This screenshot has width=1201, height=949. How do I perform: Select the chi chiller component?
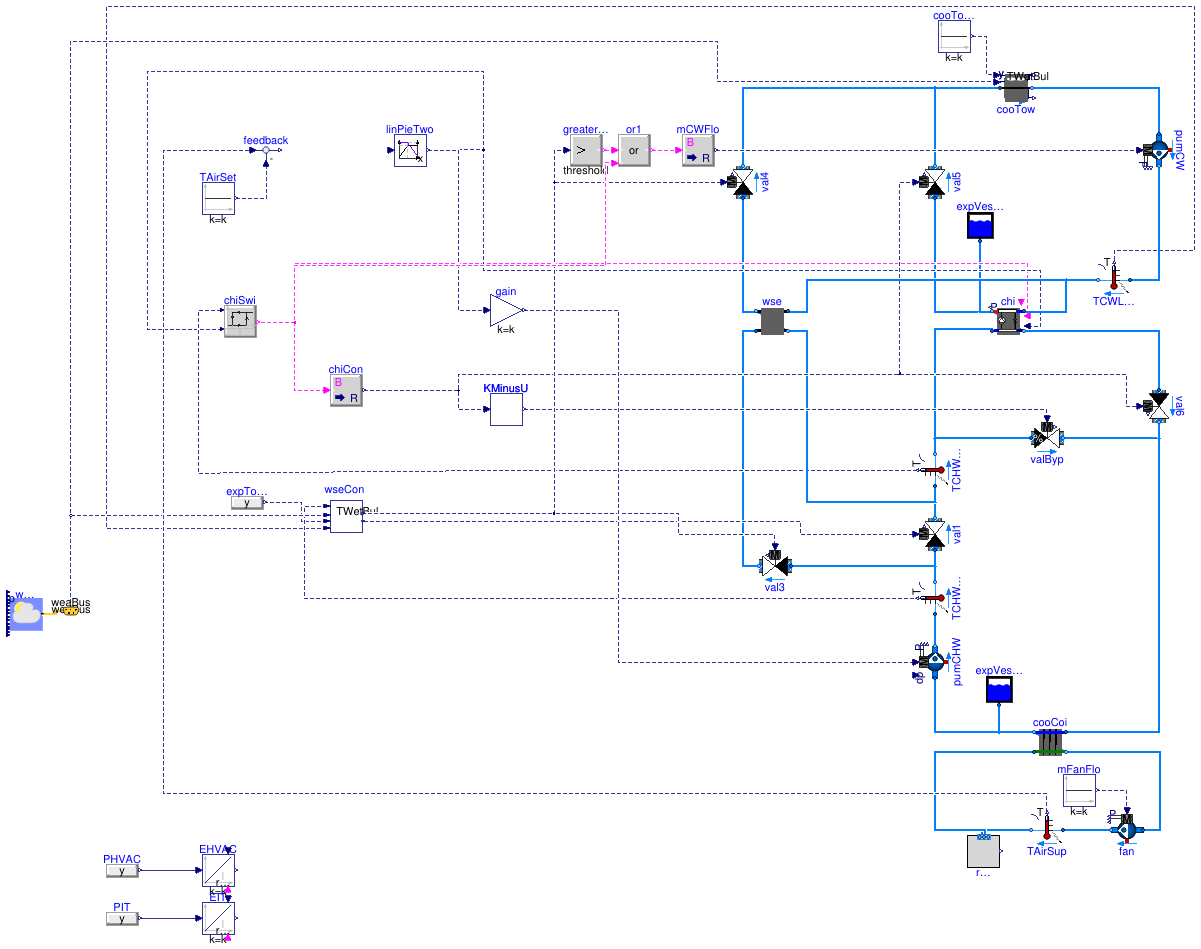pos(1008,321)
